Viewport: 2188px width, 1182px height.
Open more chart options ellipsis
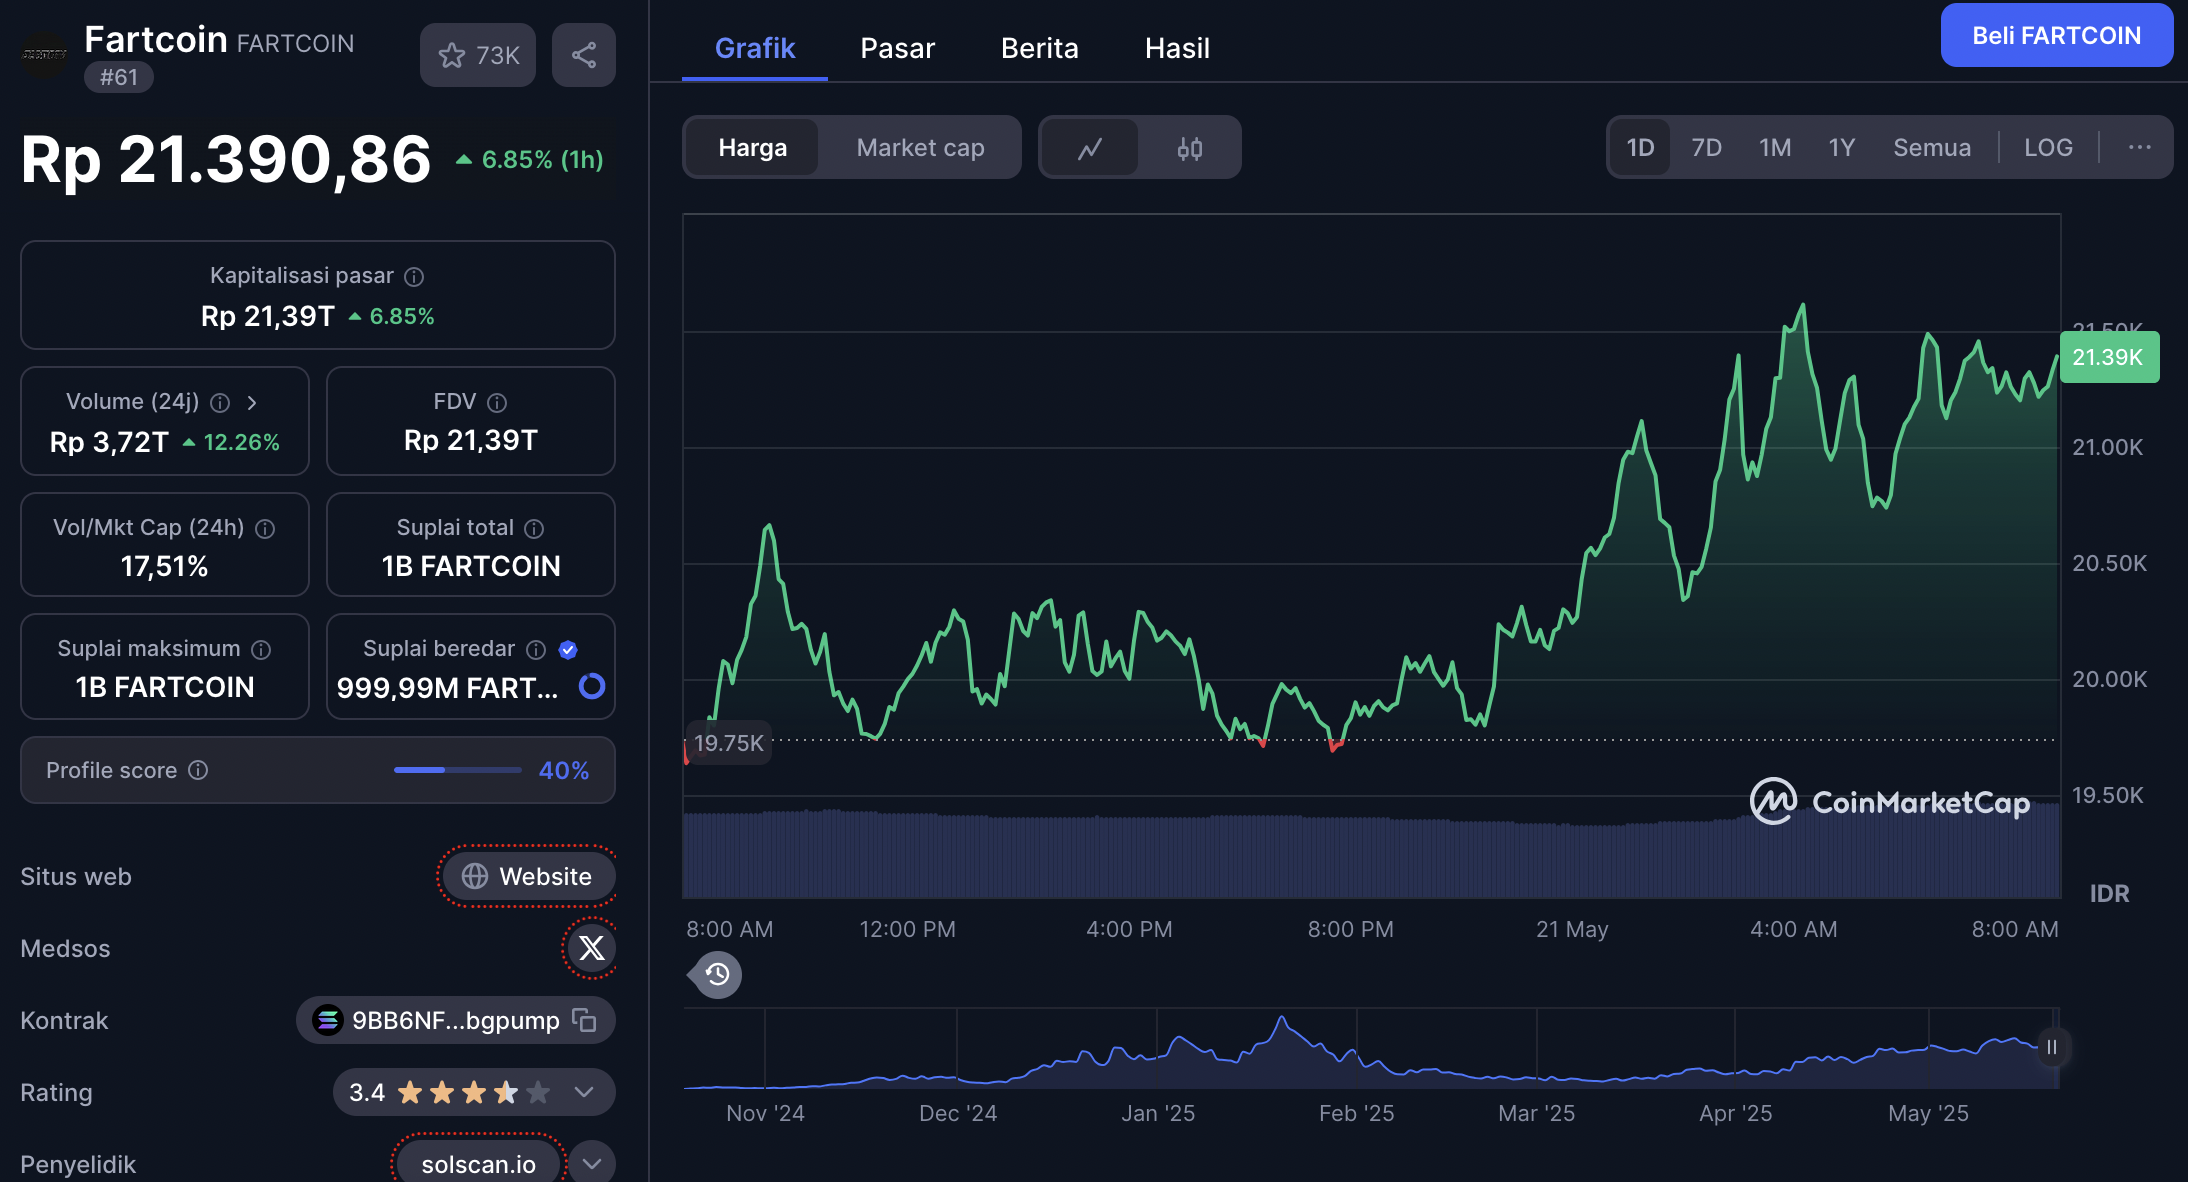2139,148
